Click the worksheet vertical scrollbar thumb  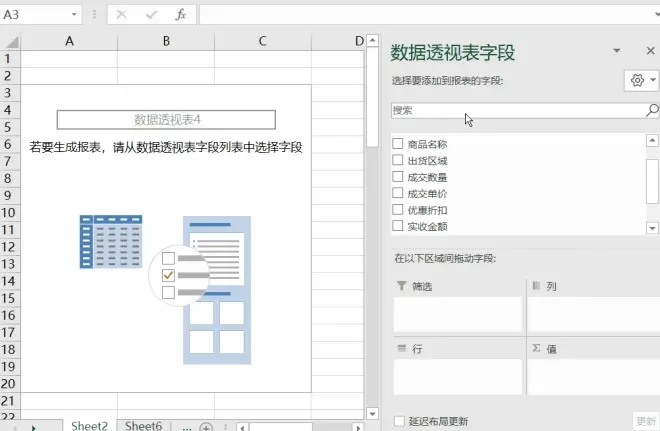tap(373, 97)
